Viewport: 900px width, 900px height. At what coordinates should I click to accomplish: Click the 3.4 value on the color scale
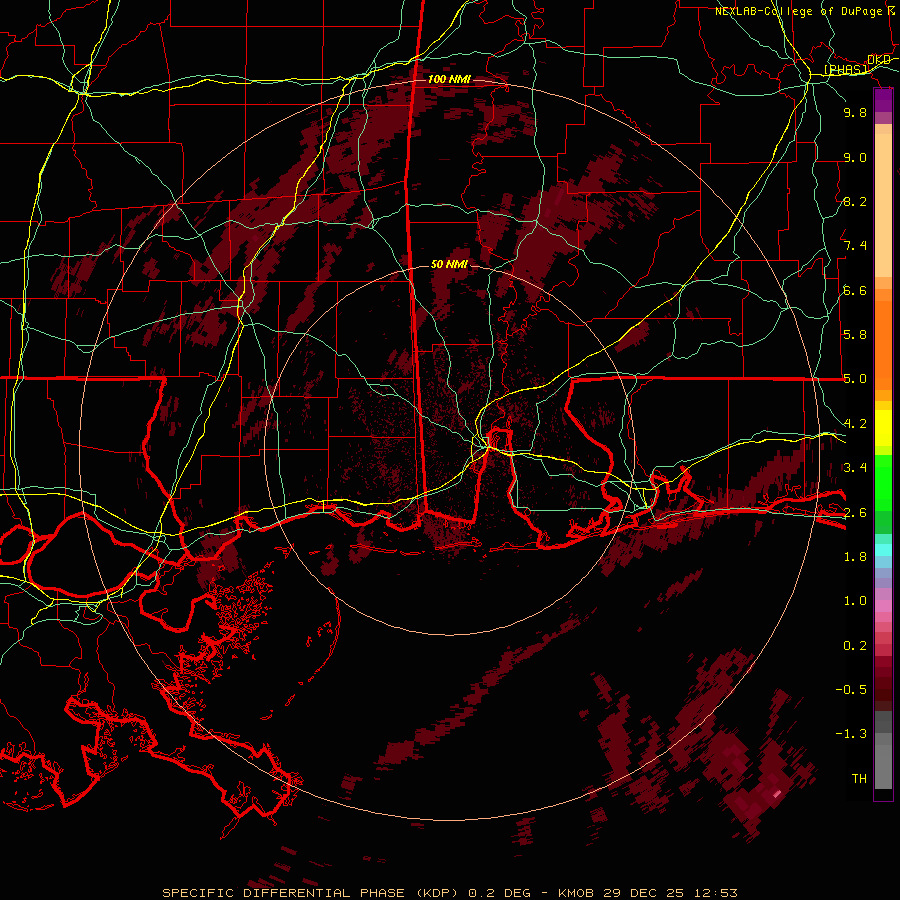(x=855, y=468)
